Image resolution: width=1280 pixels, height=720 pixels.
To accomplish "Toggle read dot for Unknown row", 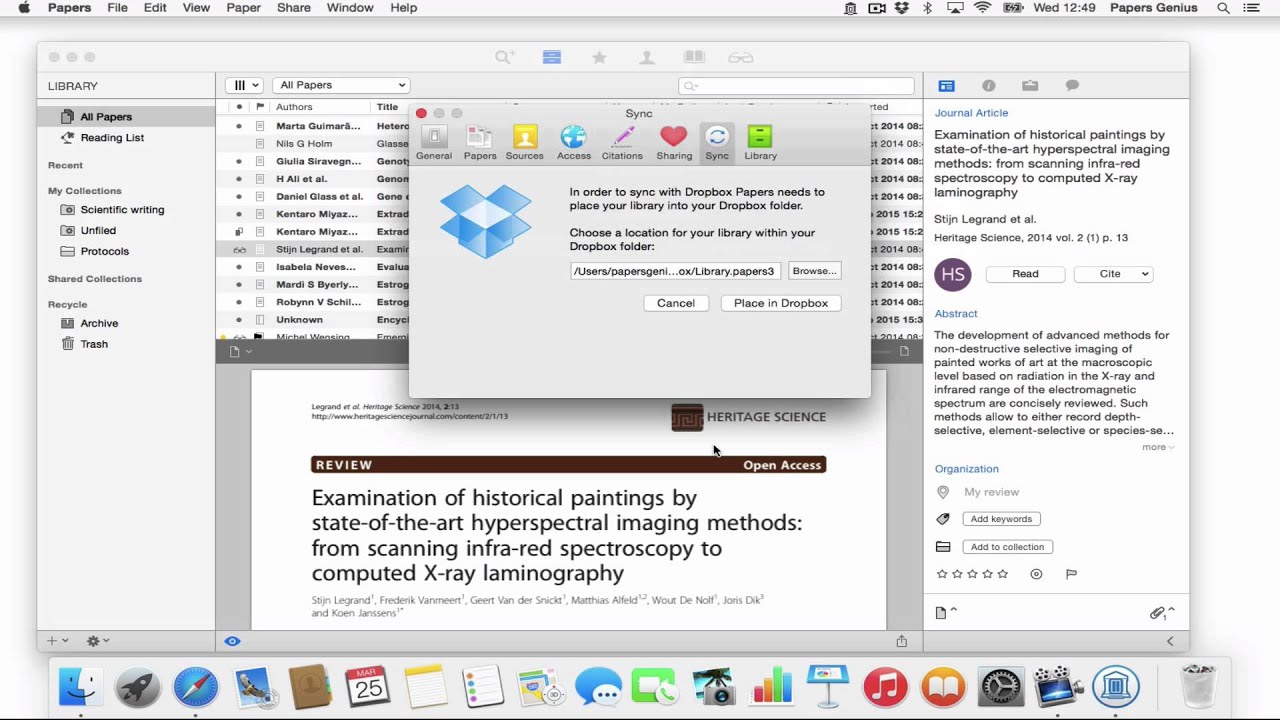I will [239, 320].
